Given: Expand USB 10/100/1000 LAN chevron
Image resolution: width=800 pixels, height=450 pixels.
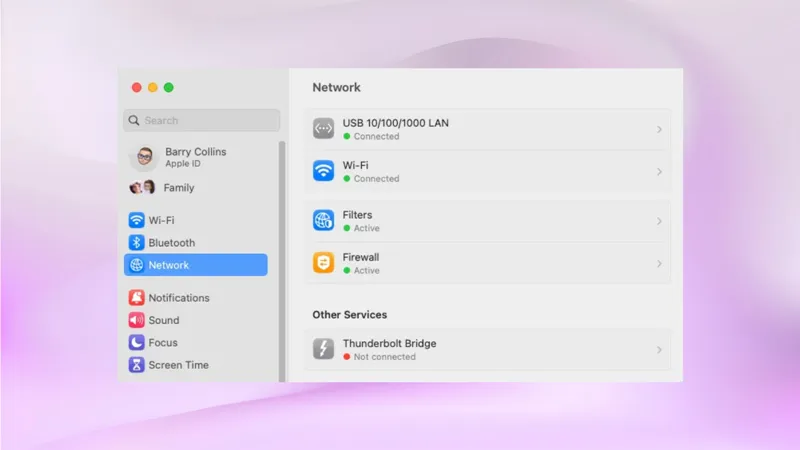Looking at the screenshot, I should pos(659,130).
